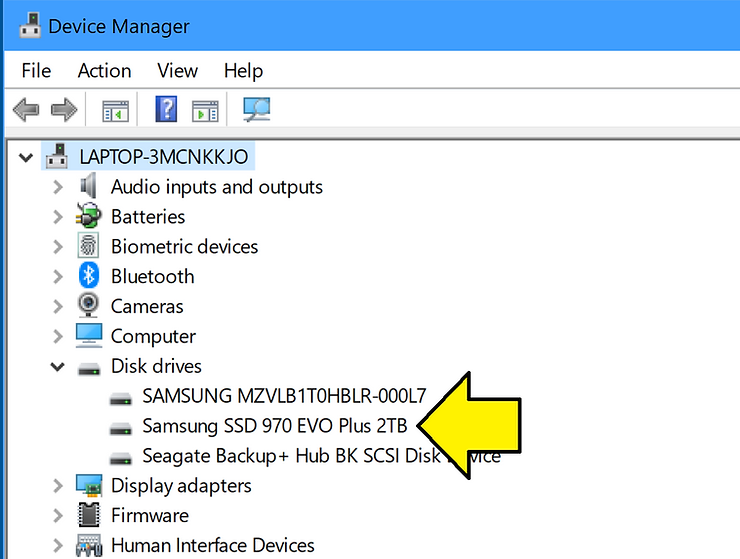740x559 pixels.
Task: Click the Disk drives category icon
Action: pyautogui.click(x=89, y=369)
